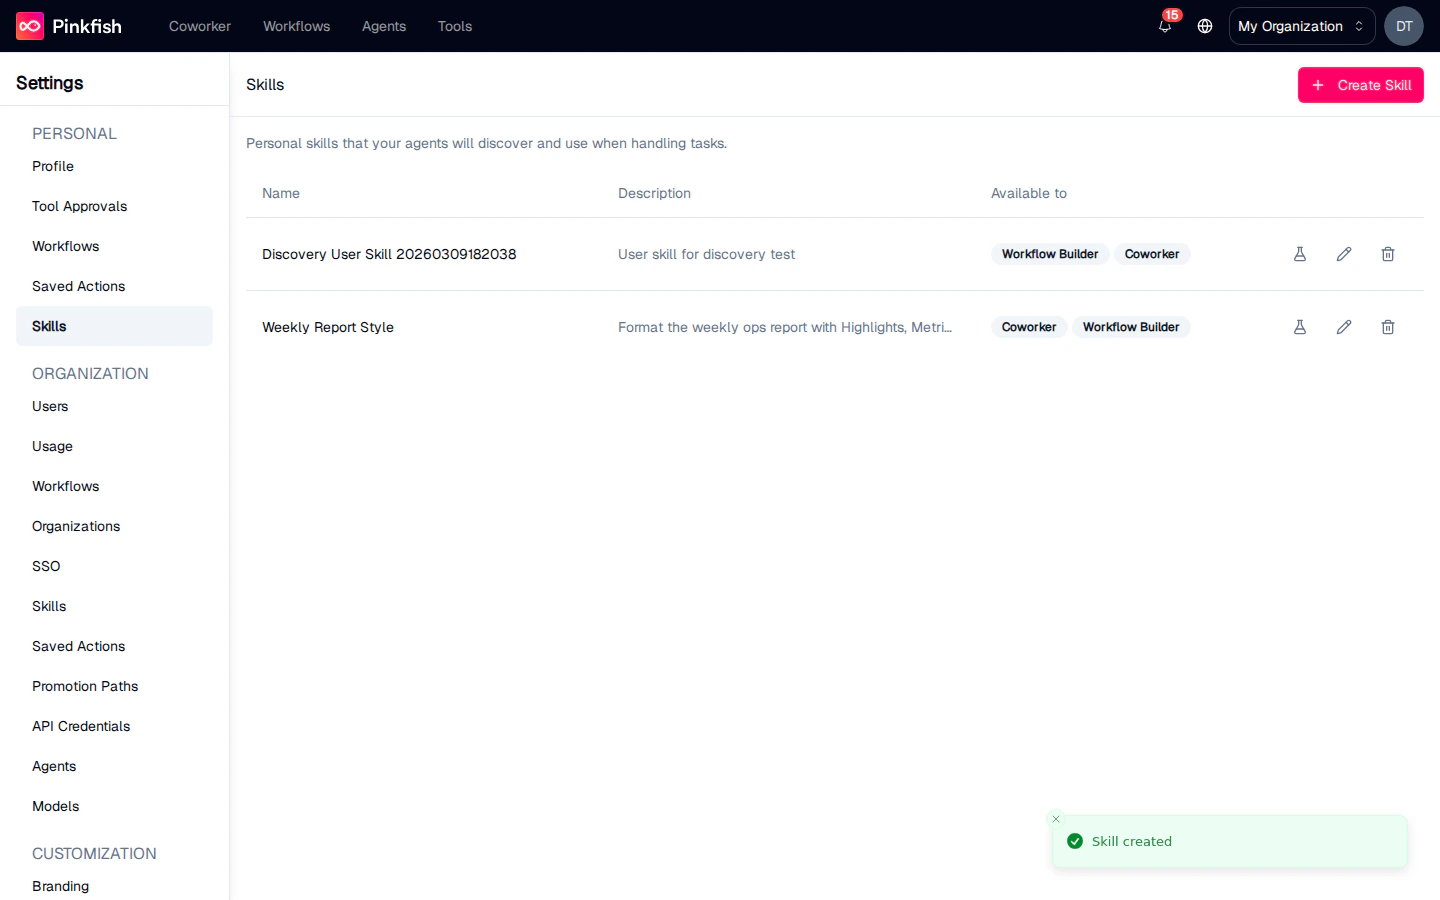Switch to the Coworker tab
1440x900 pixels.
(x=199, y=26)
